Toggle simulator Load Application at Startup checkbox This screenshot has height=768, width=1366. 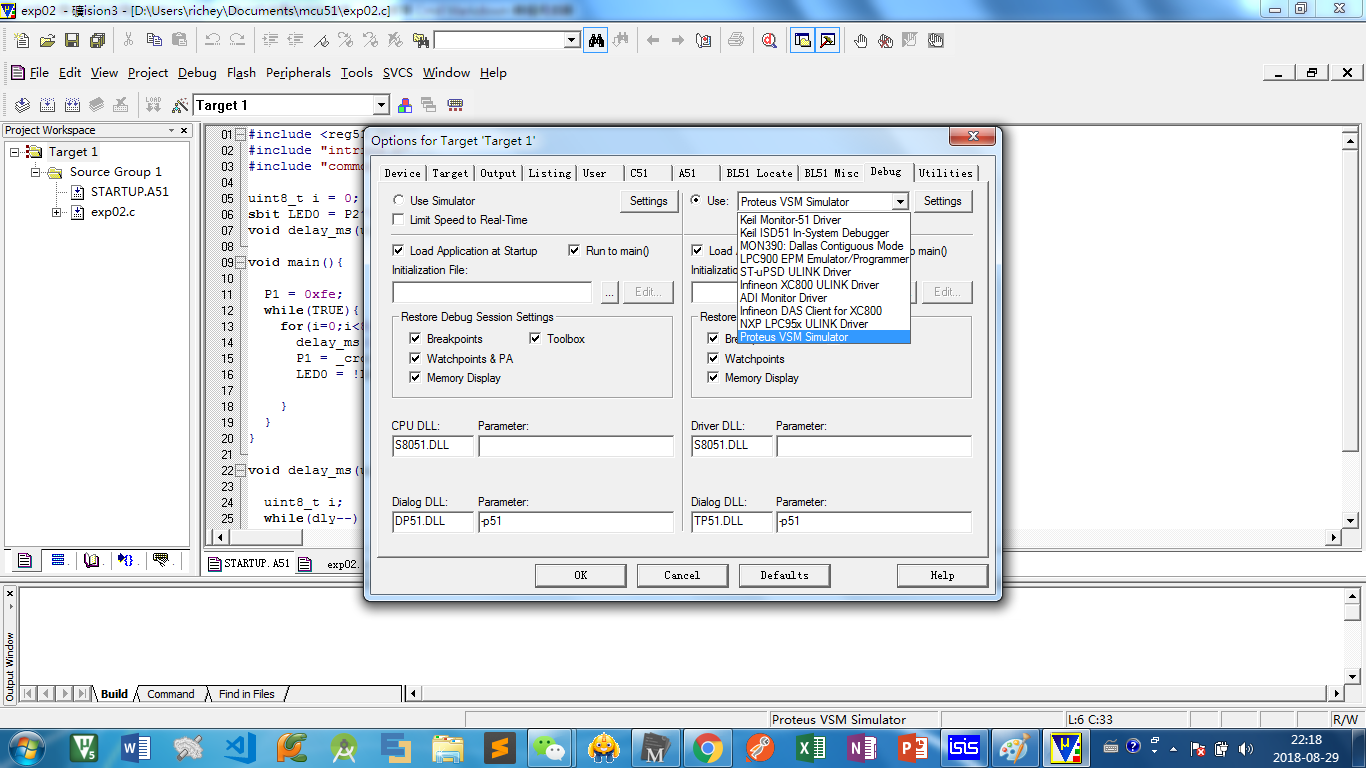(399, 251)
